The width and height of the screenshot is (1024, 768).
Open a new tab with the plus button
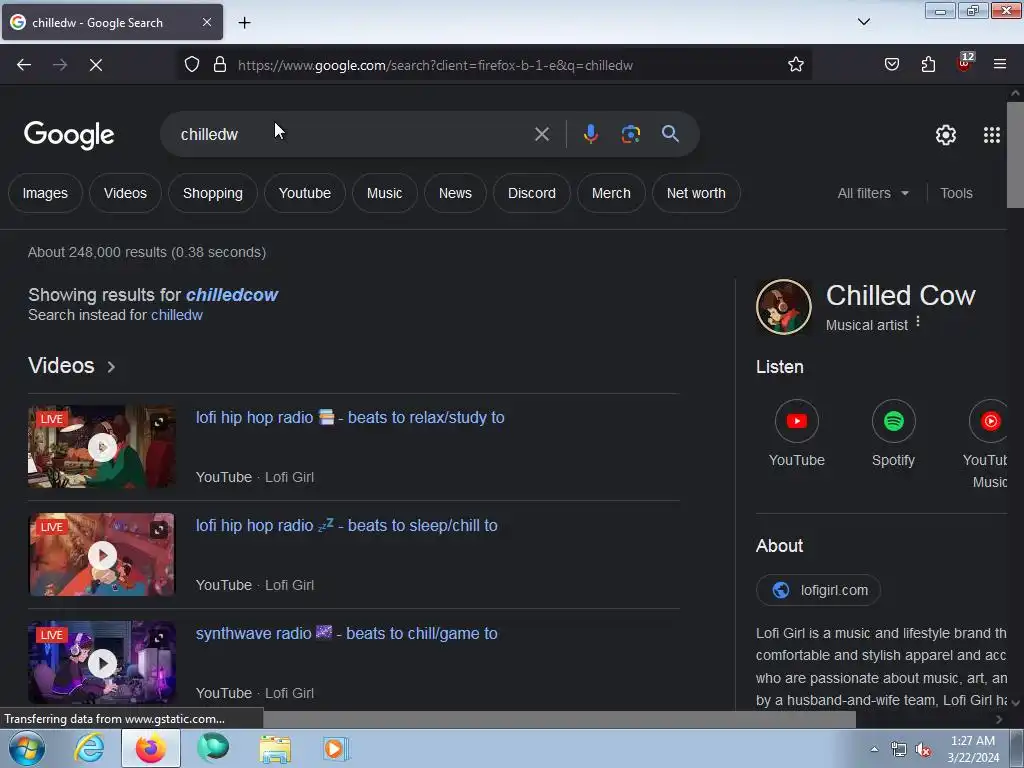tap(244, 23)
